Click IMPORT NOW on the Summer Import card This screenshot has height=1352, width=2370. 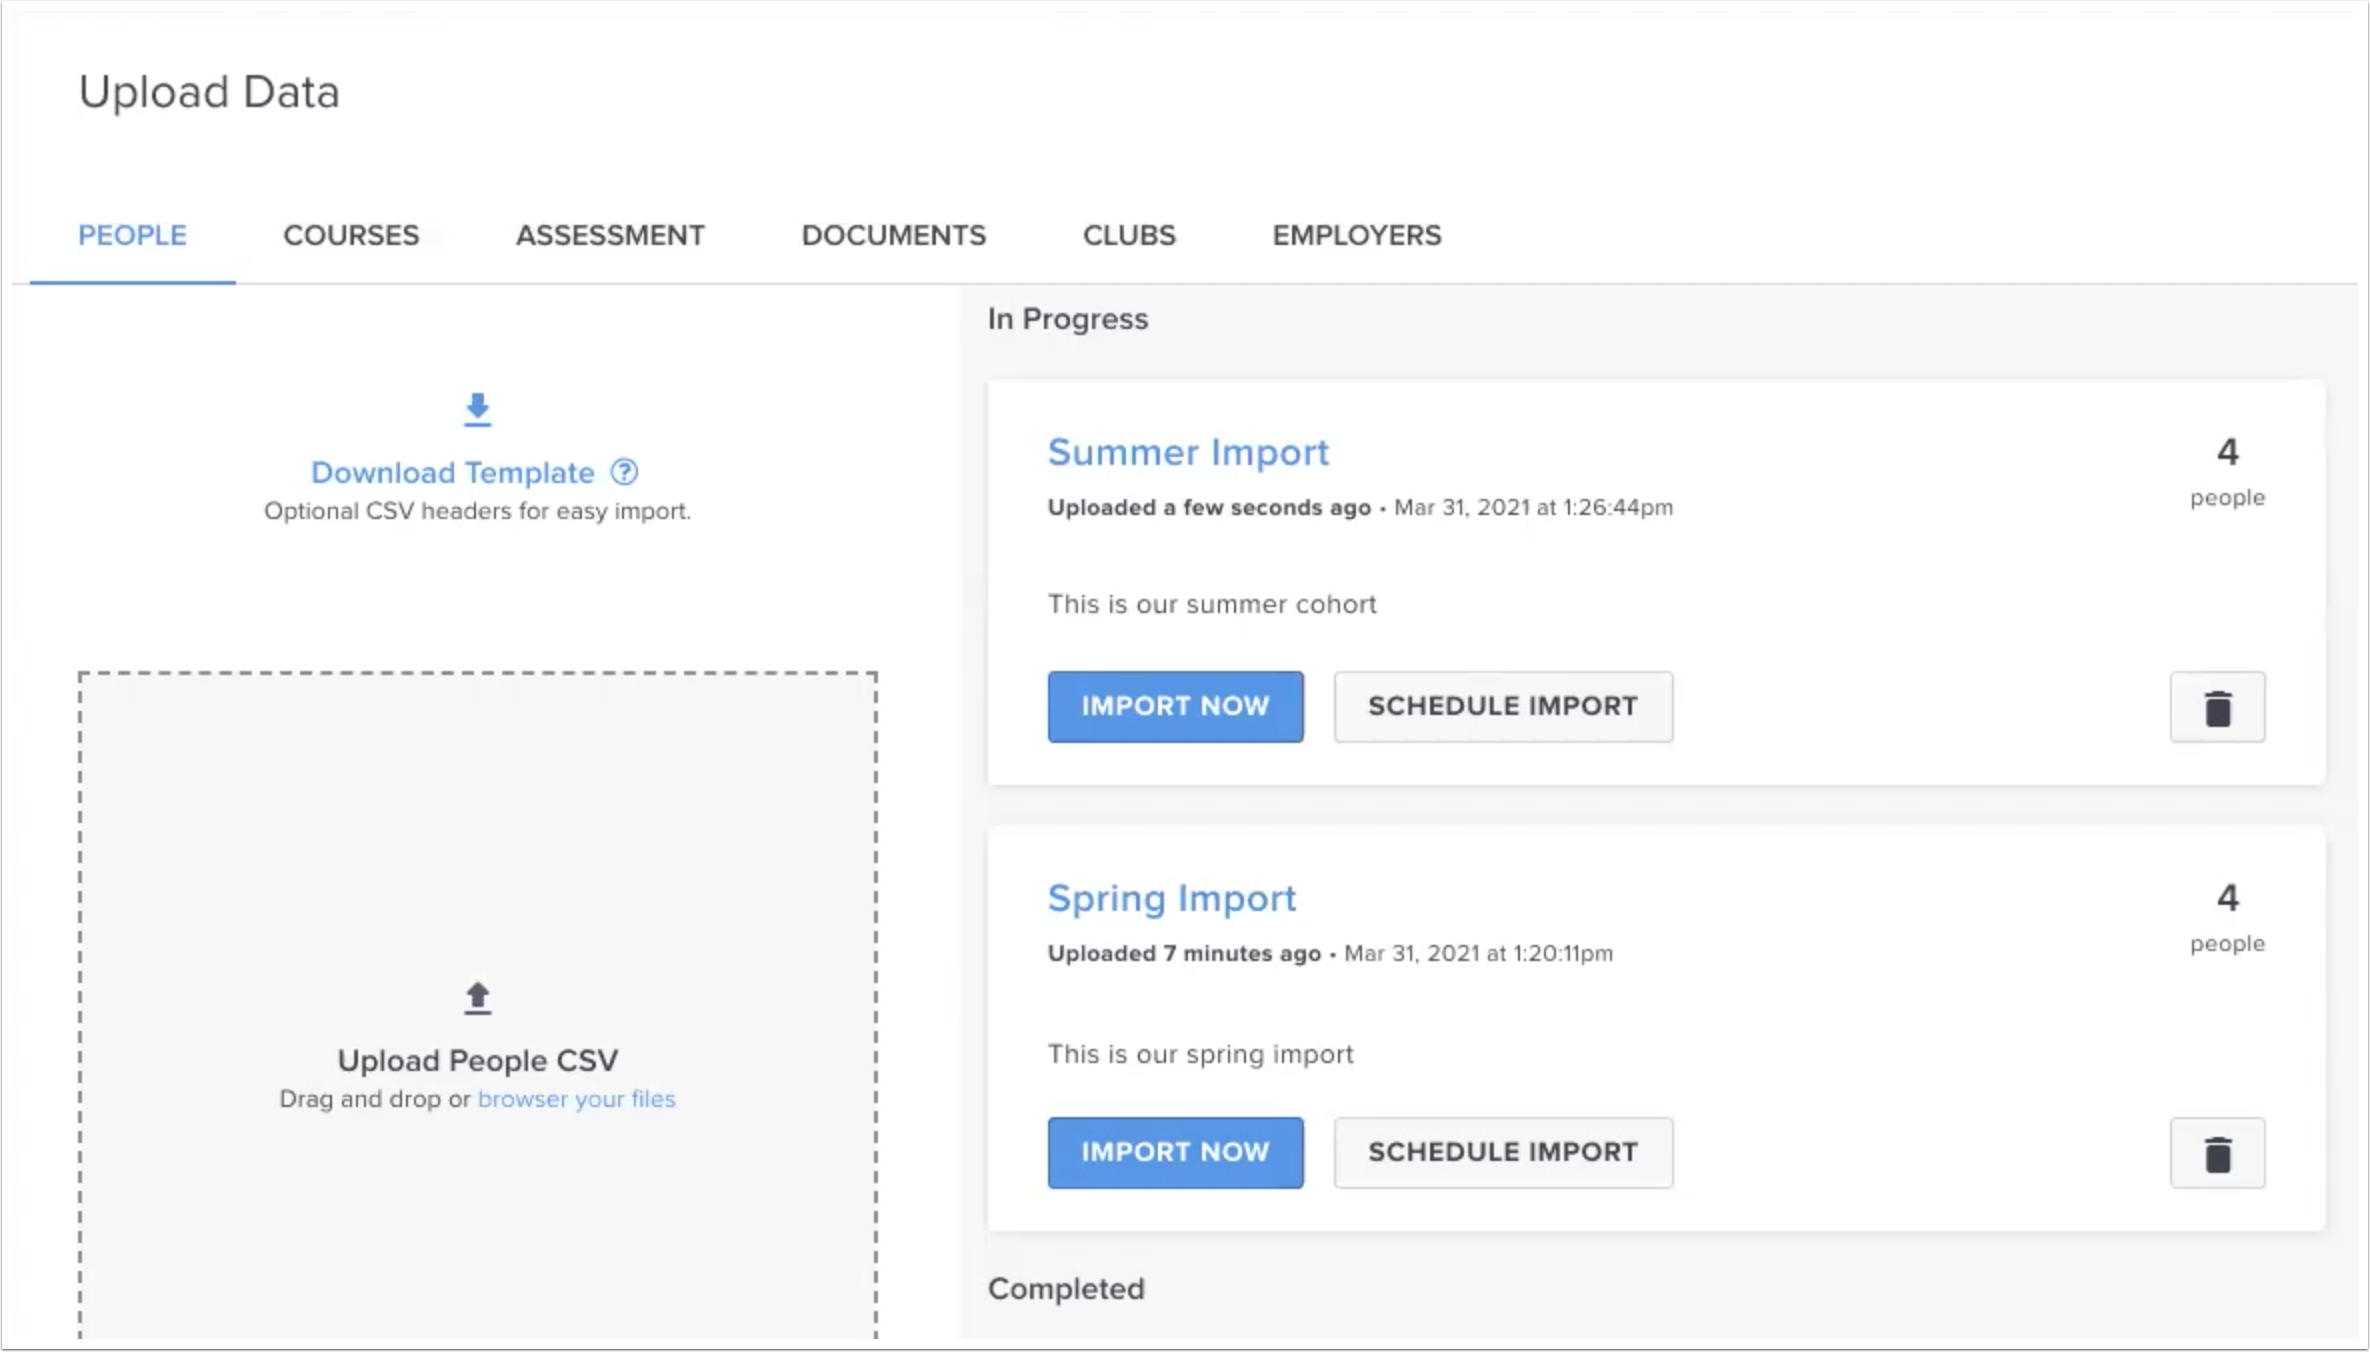point(1175,707)
